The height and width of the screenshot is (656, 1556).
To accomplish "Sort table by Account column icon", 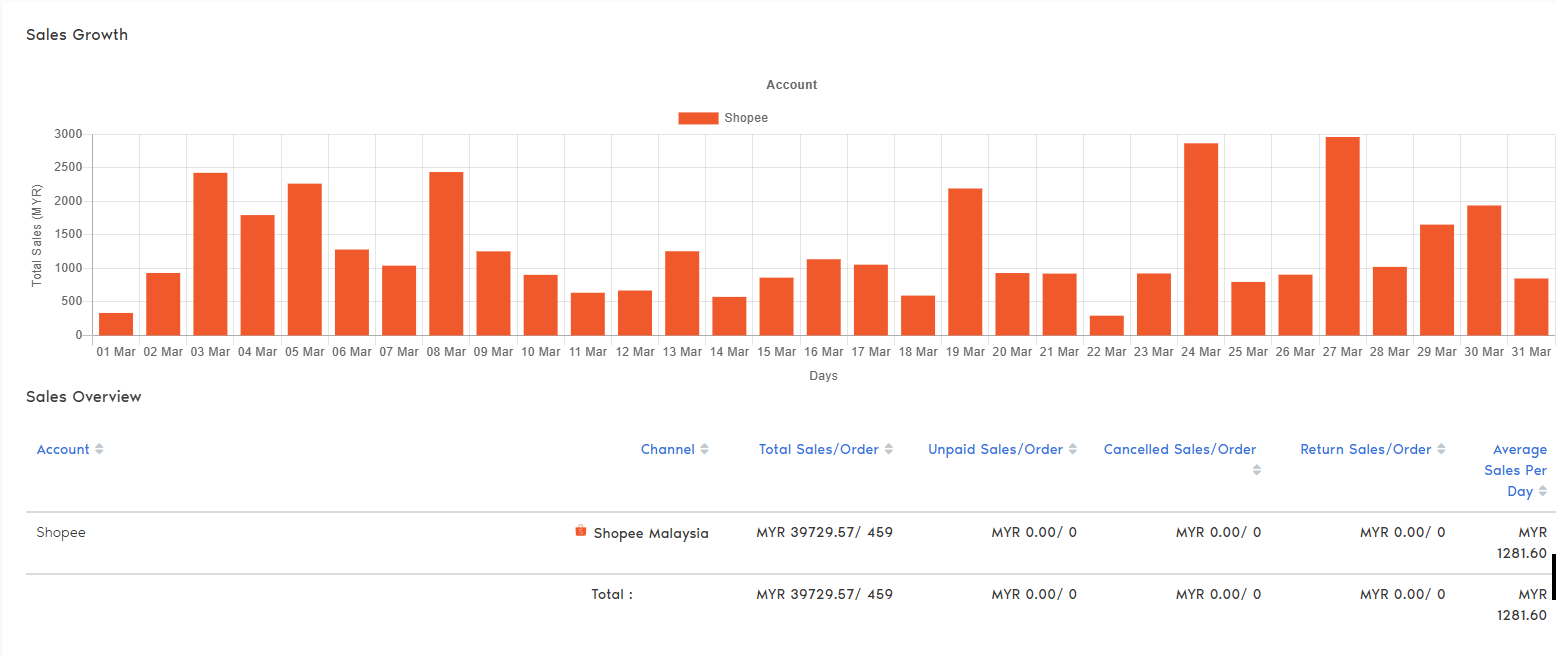I will click(x=99, y=450).
